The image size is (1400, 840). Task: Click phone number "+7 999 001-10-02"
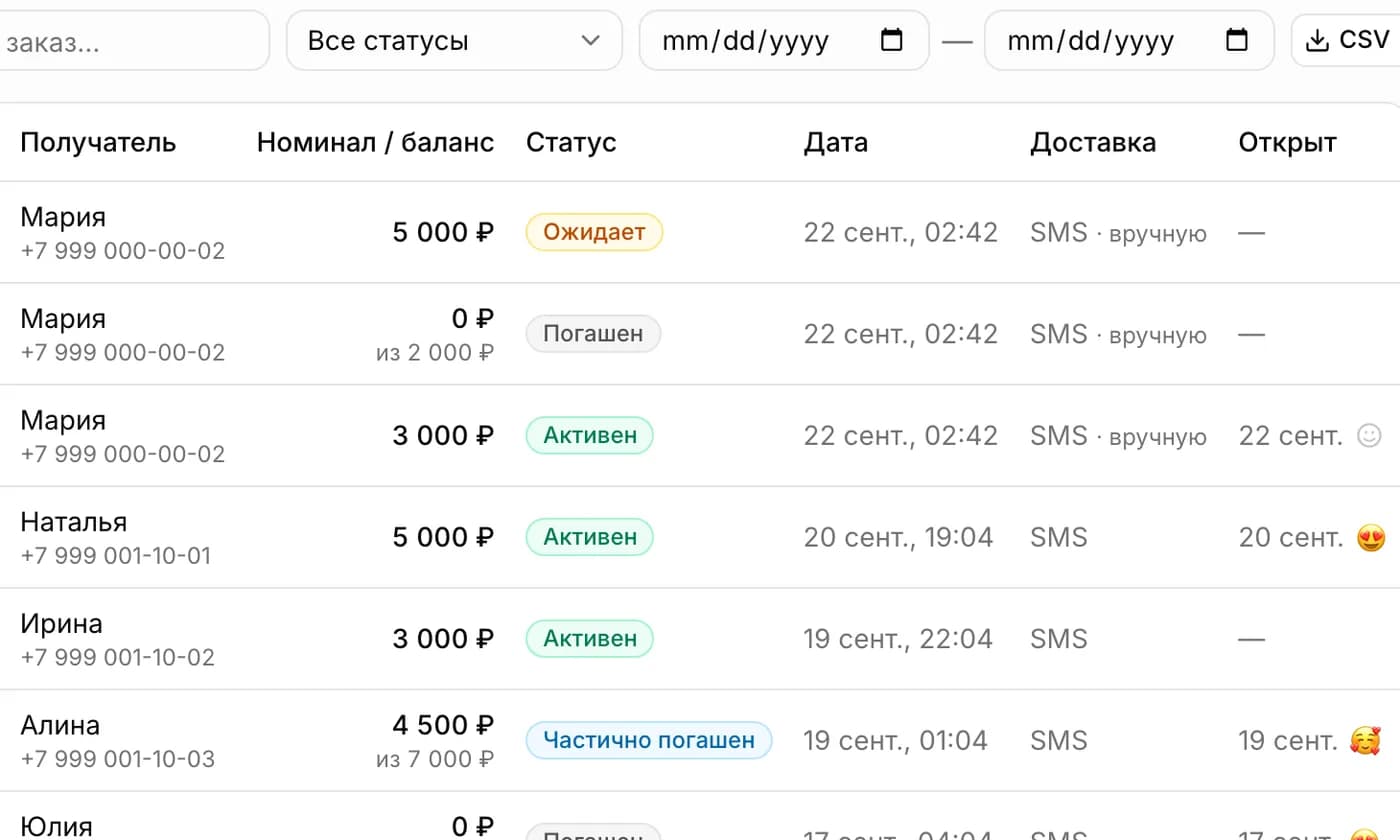pos(118,657)
